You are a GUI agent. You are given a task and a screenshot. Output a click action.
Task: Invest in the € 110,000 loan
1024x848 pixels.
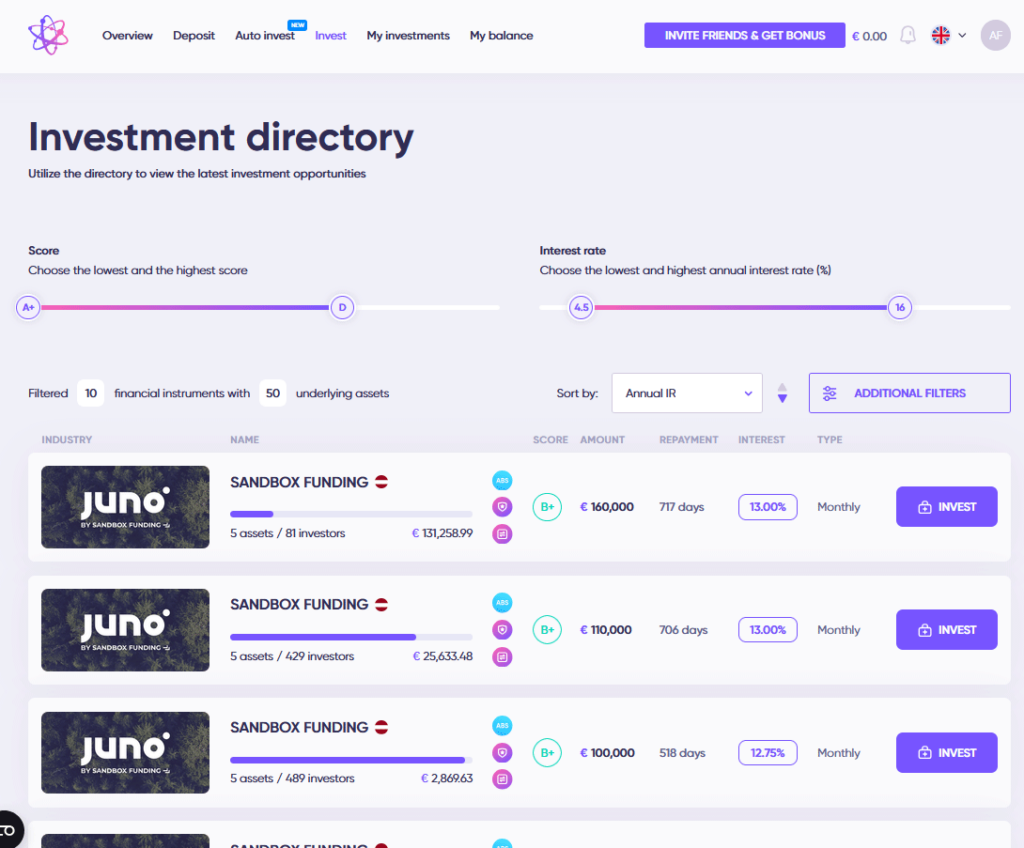pyautogui.click(x=946, y=629)
